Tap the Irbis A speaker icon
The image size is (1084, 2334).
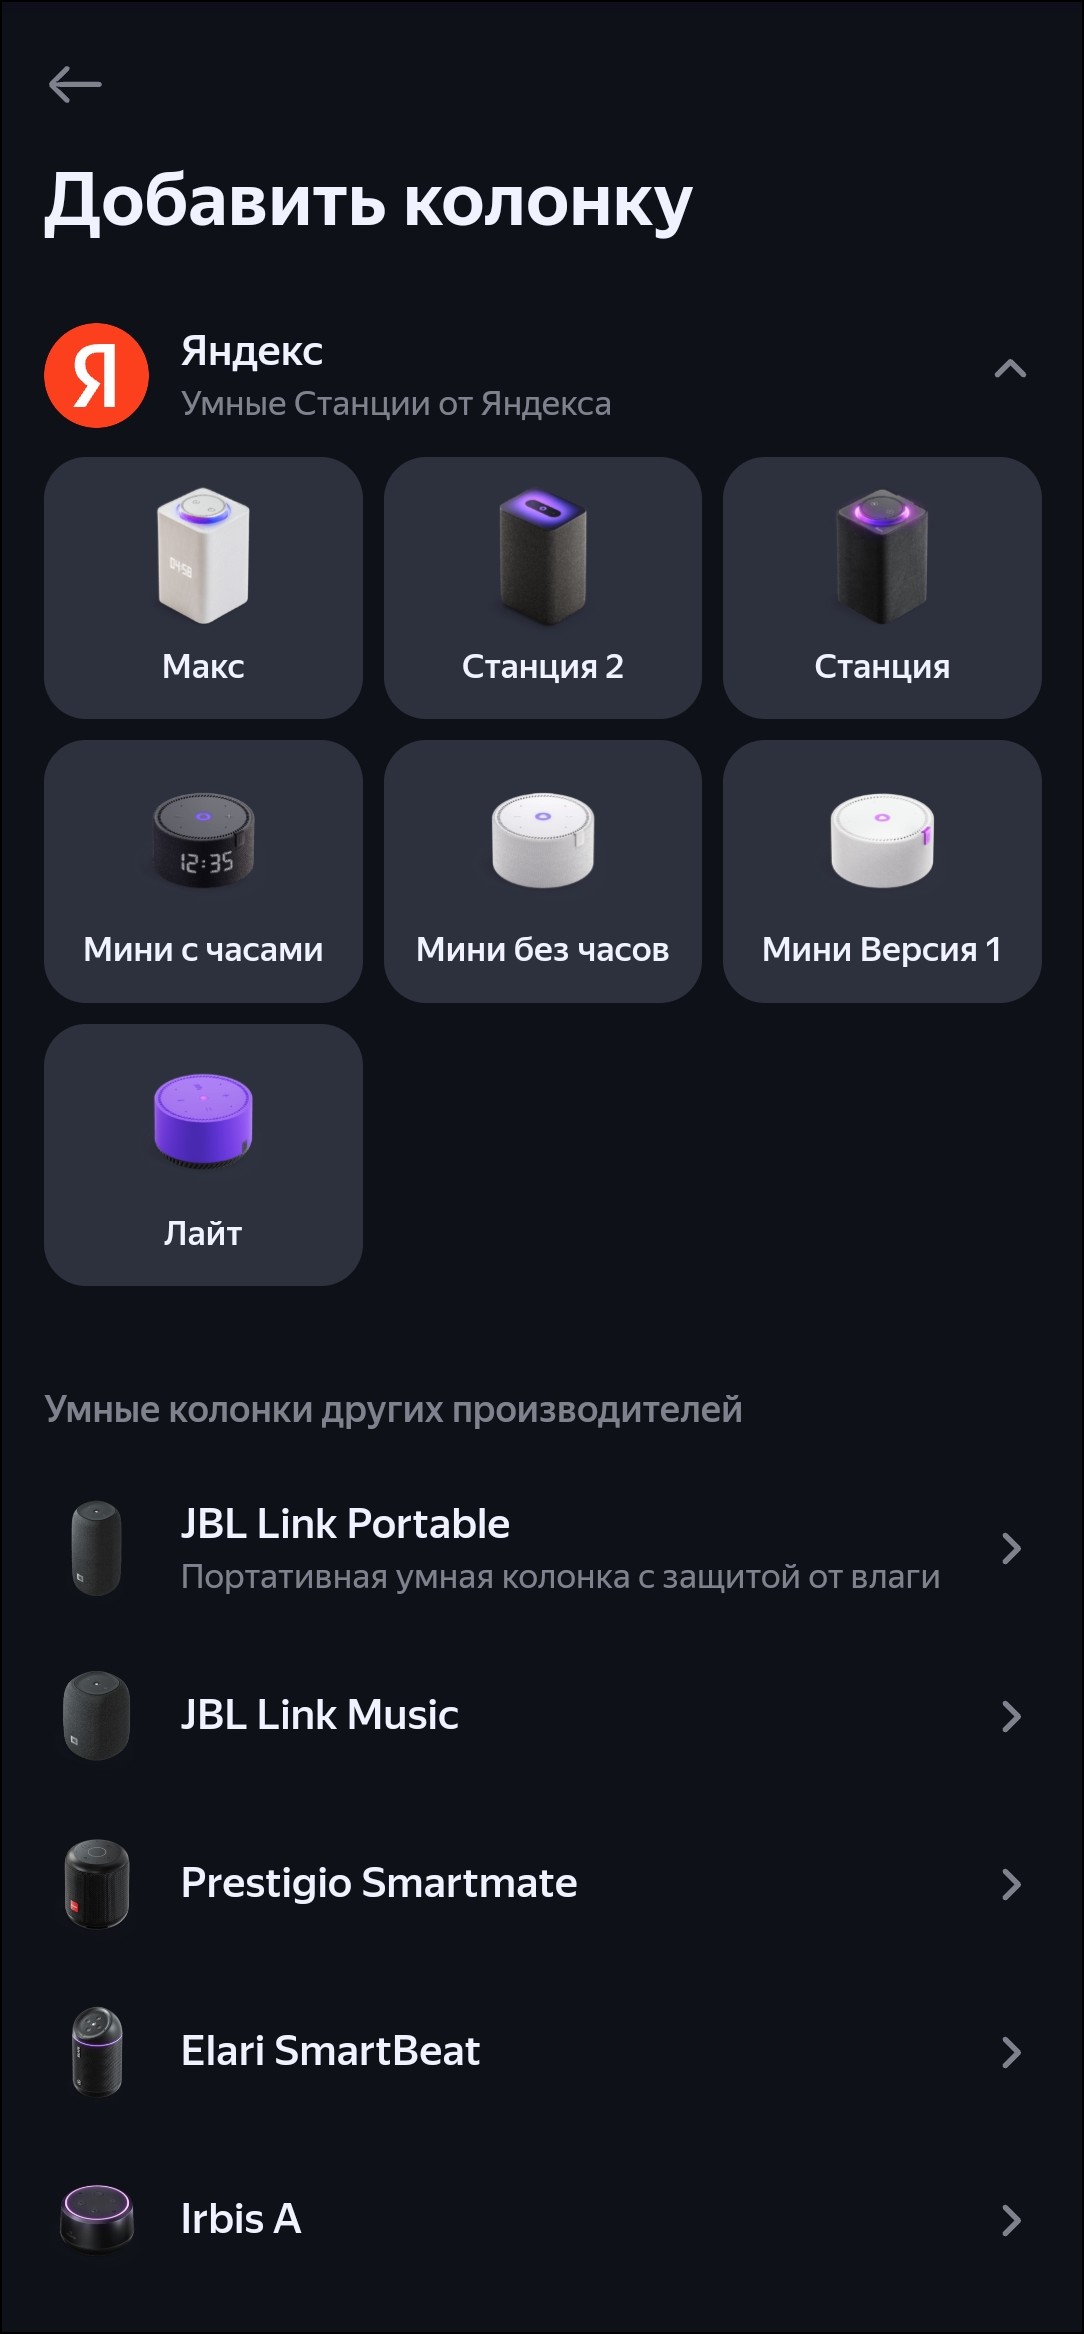[96, 2219]
